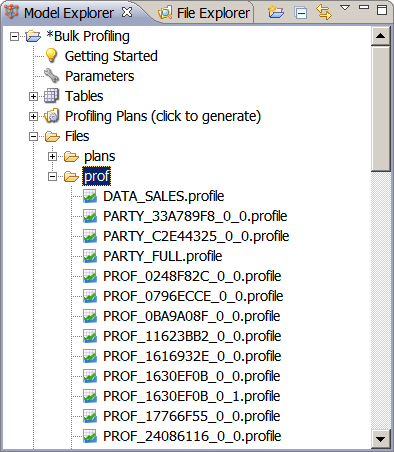Click the Parameters wrench icon

[52, 76]
